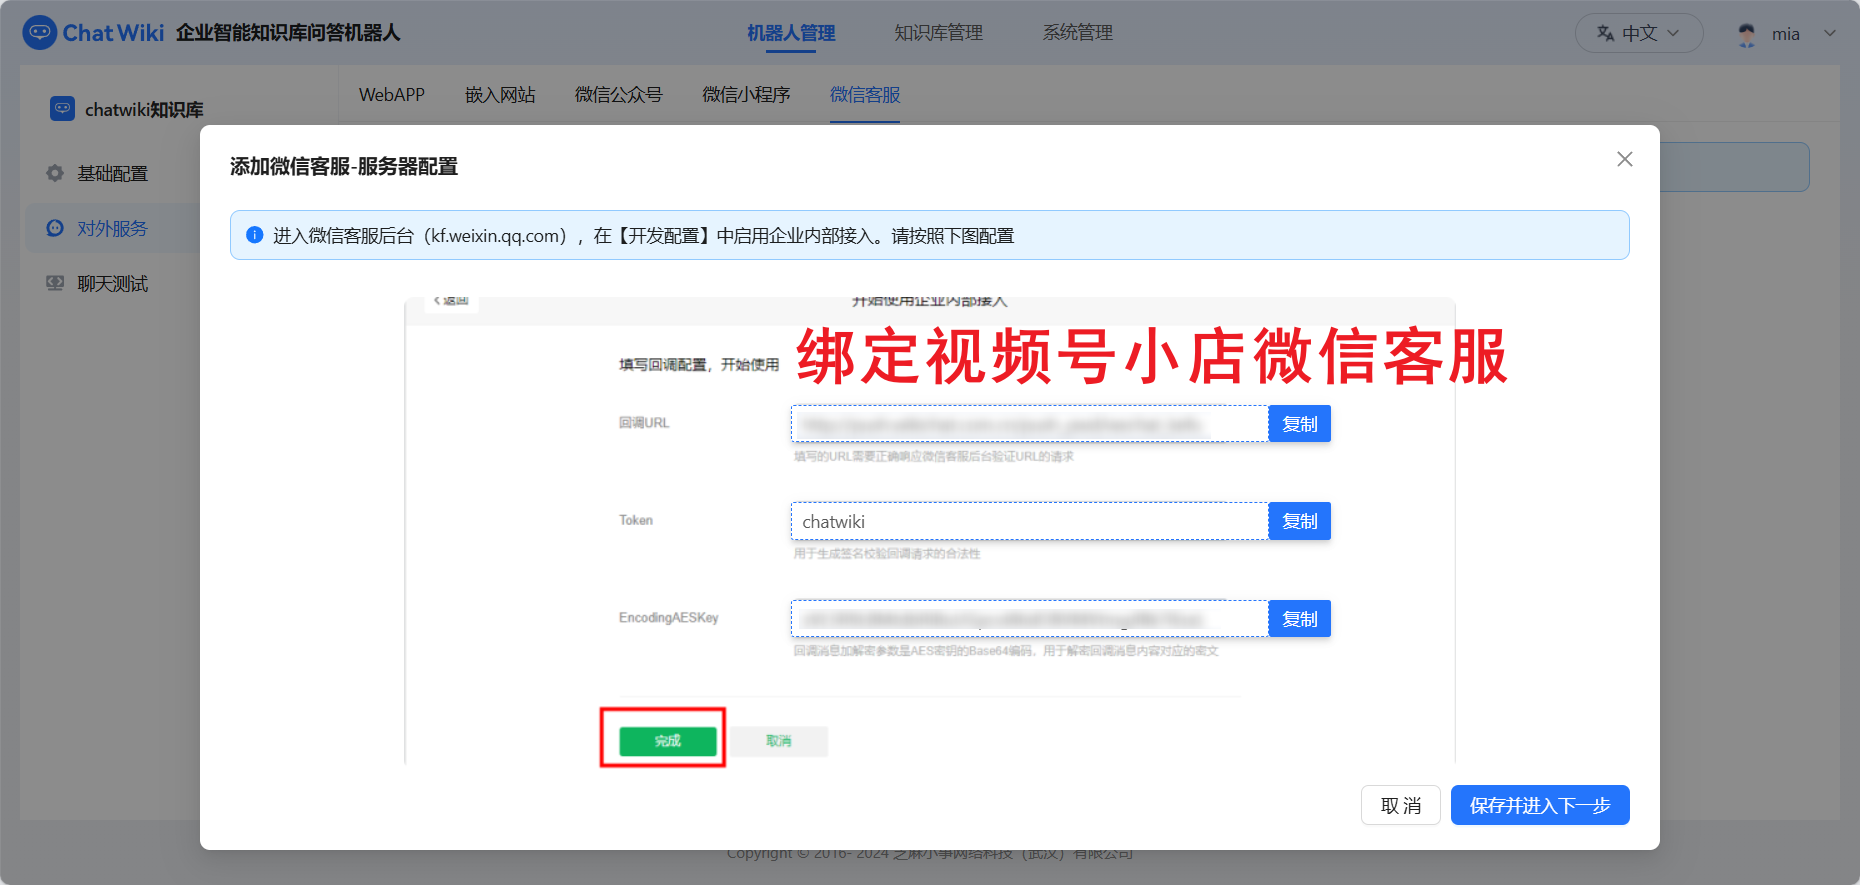Click the Token field containing chatwiki
Screen dimensions: 1860x885
1030,521
